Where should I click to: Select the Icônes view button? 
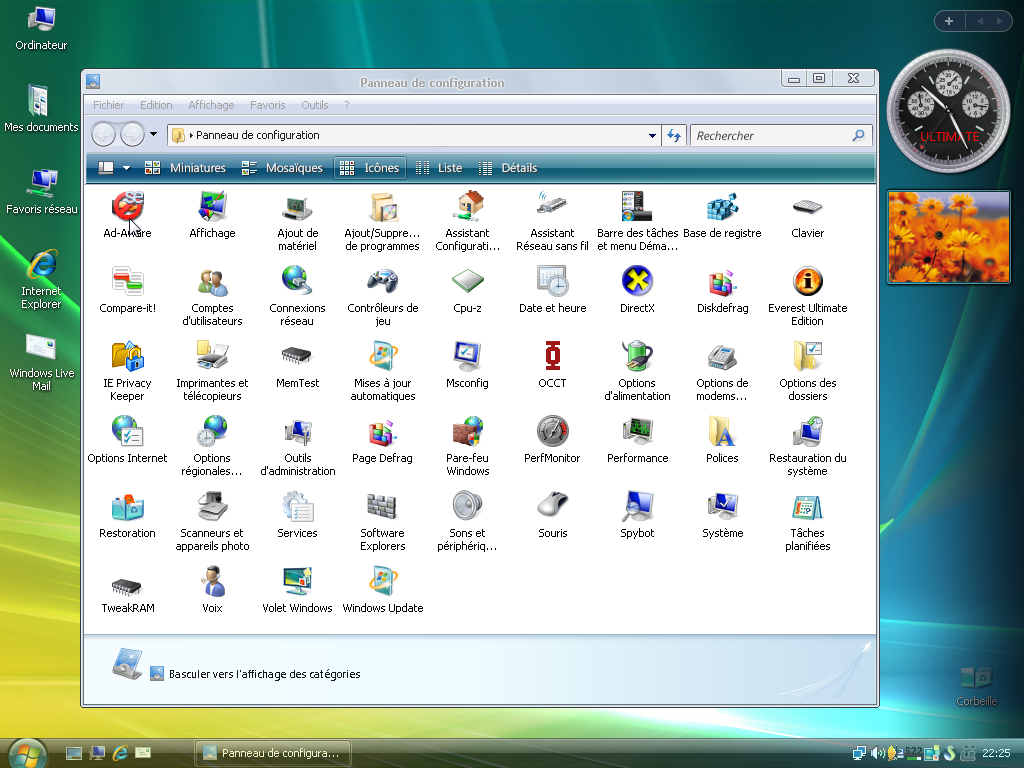(x=370, y=168)
